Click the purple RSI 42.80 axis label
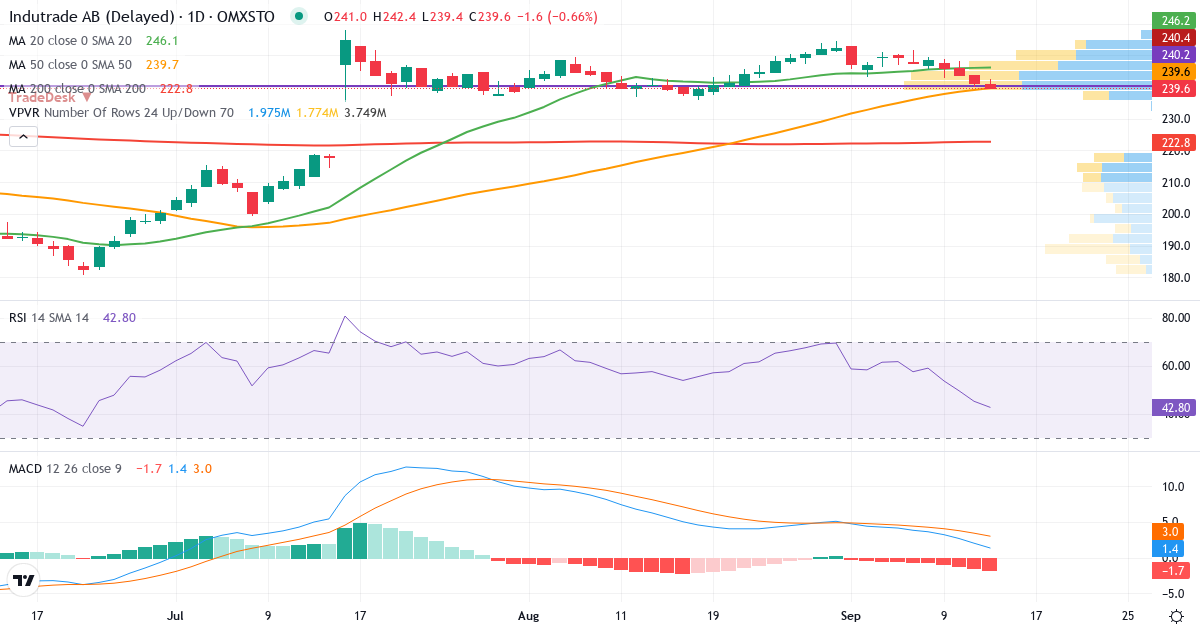Screen dimensions: 1200x630 [1172, 407]
